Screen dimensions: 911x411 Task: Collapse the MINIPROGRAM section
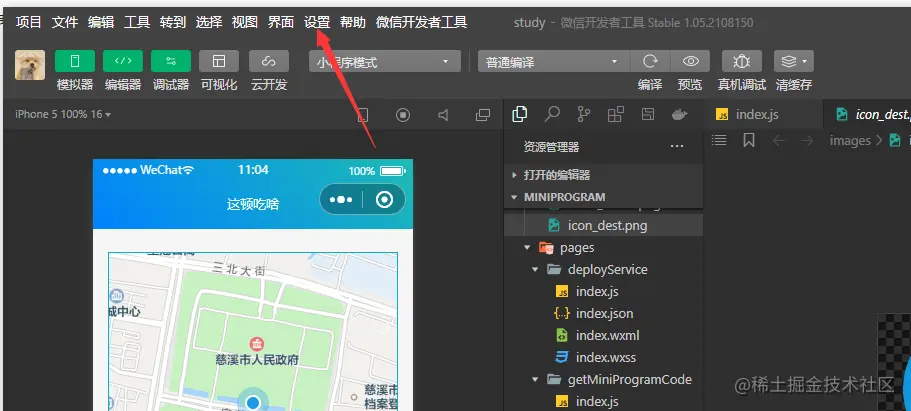tap(604, 197)
